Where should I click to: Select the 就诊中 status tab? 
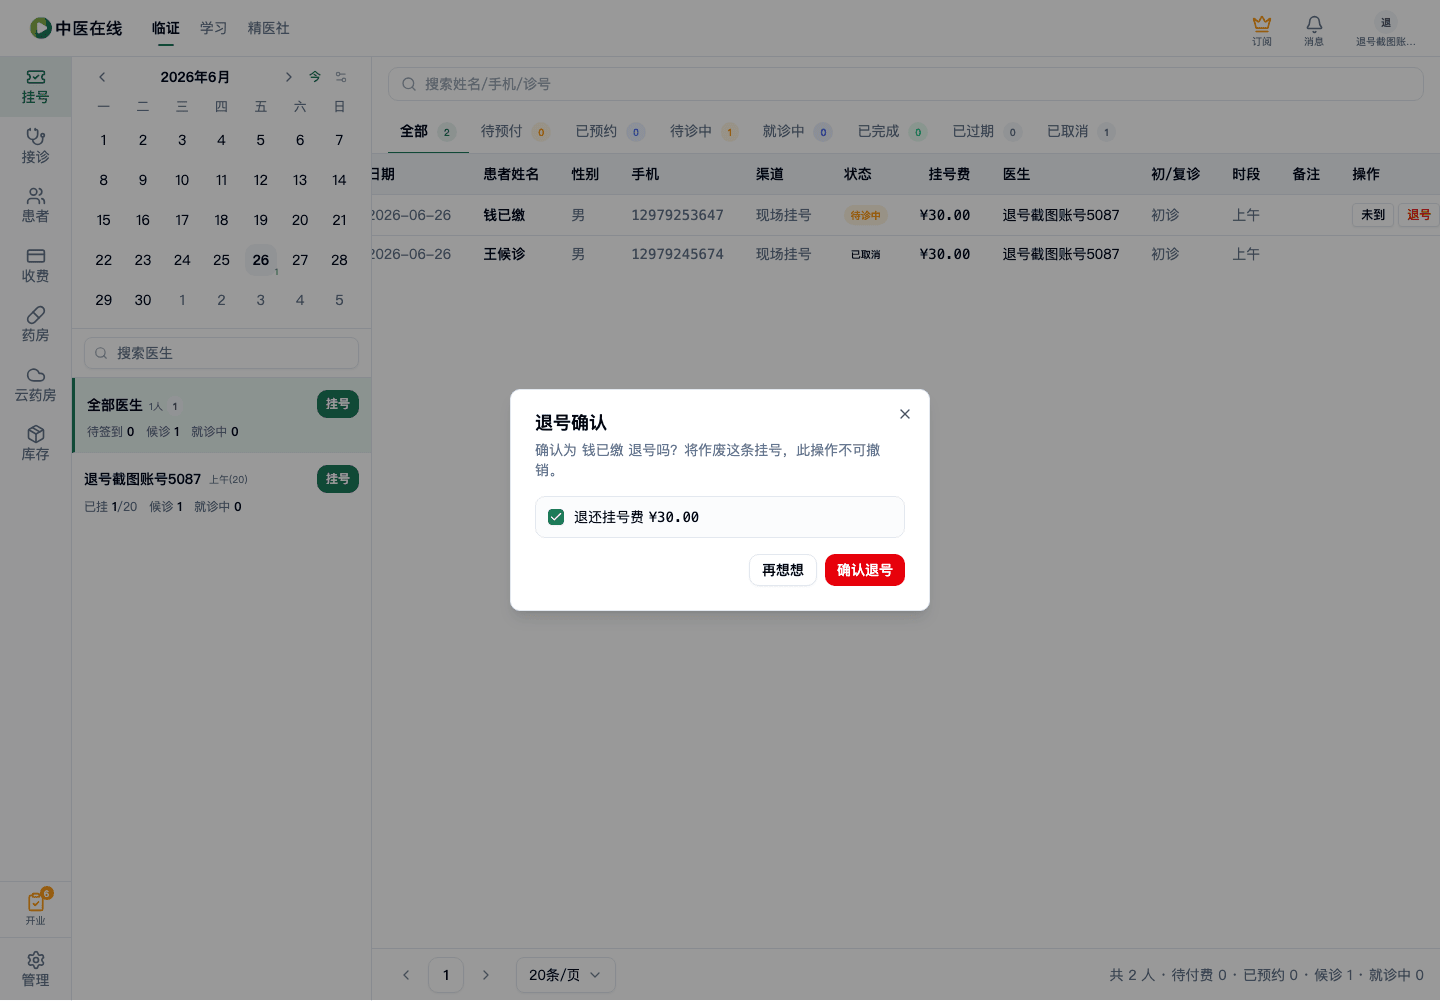pos(797,131)
